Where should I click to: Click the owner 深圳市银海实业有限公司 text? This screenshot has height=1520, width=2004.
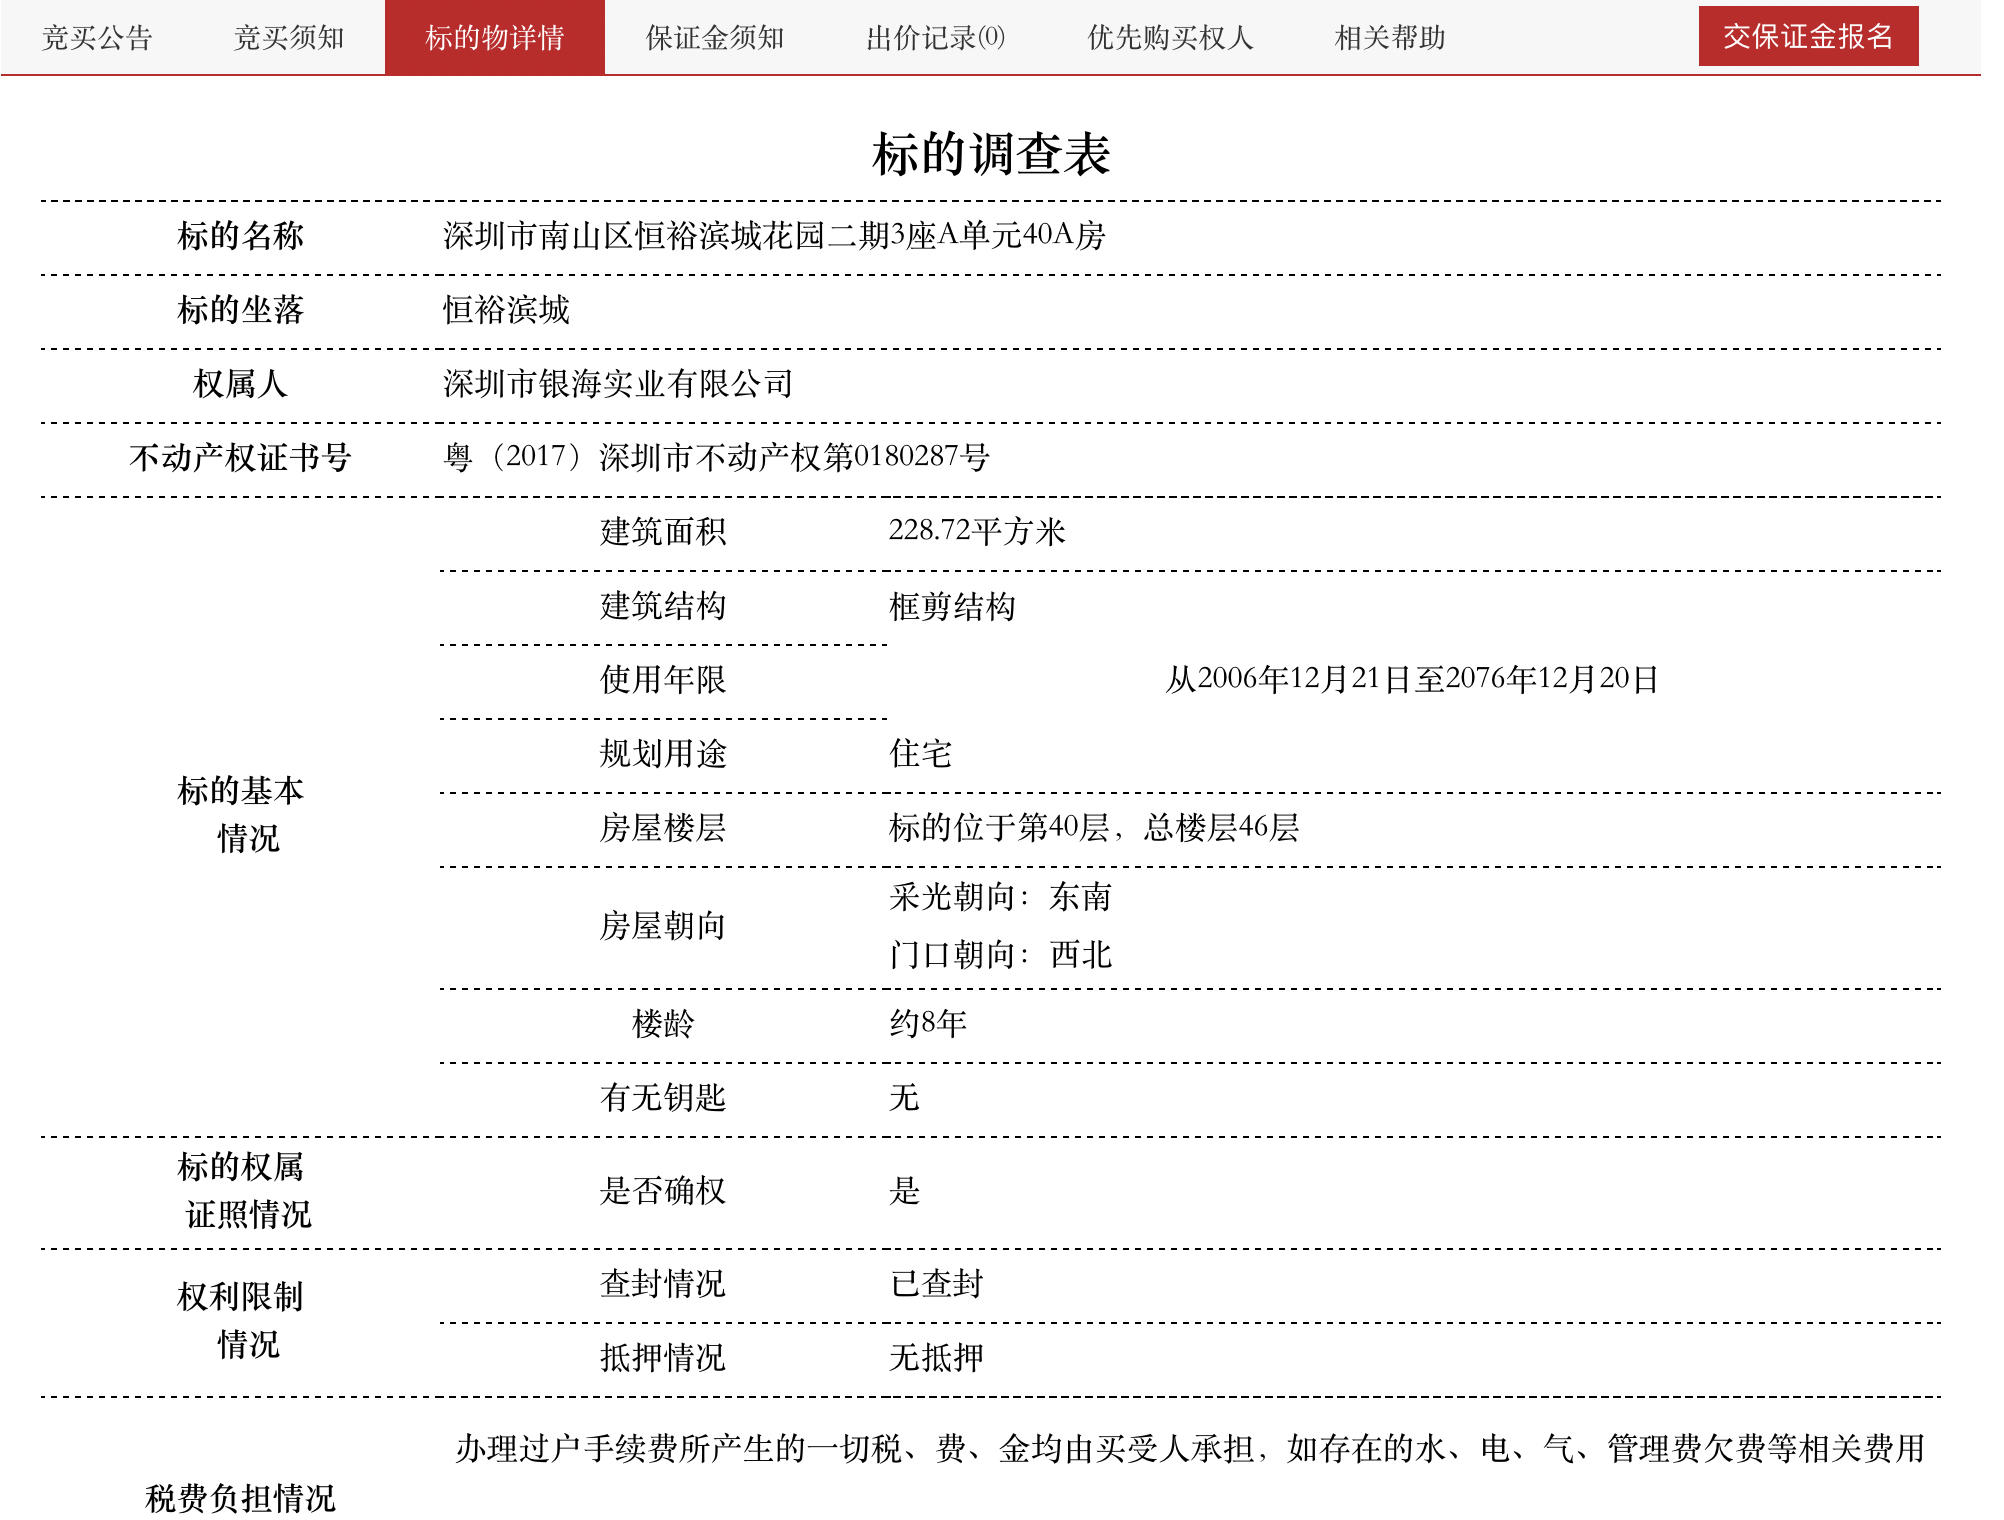pyautogui.click(x=617, y=384)
